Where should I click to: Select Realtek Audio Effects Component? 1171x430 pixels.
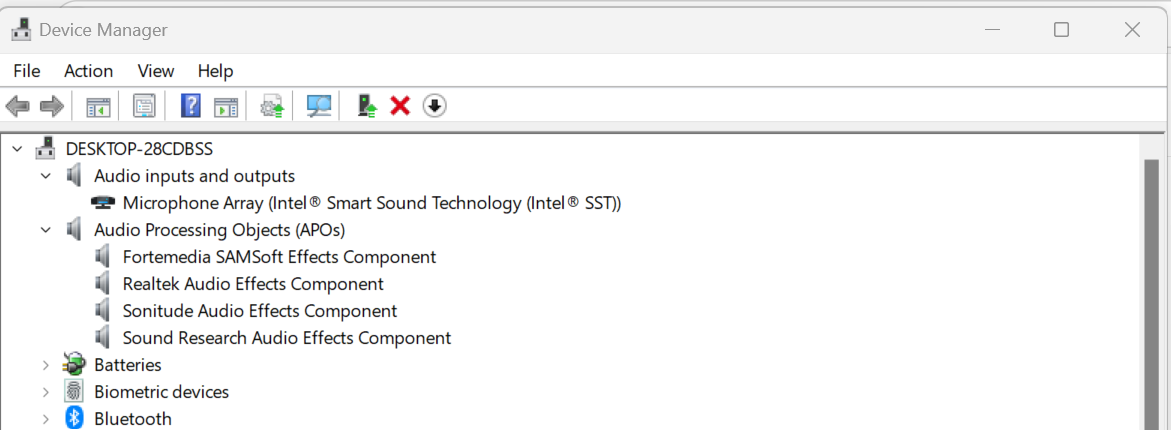tap(253, 284)
